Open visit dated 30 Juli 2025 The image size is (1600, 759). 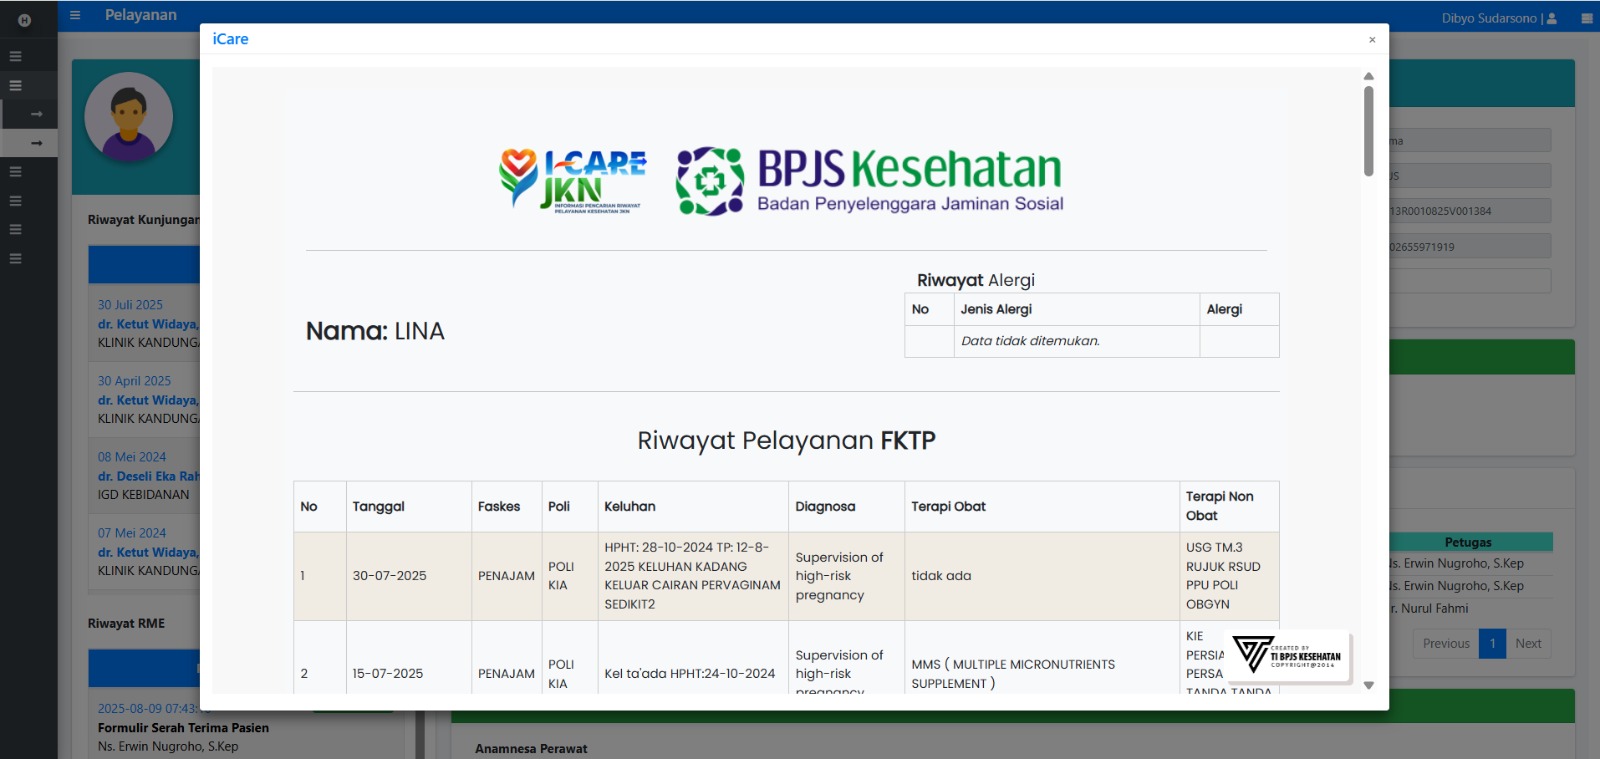click(130, 305)
